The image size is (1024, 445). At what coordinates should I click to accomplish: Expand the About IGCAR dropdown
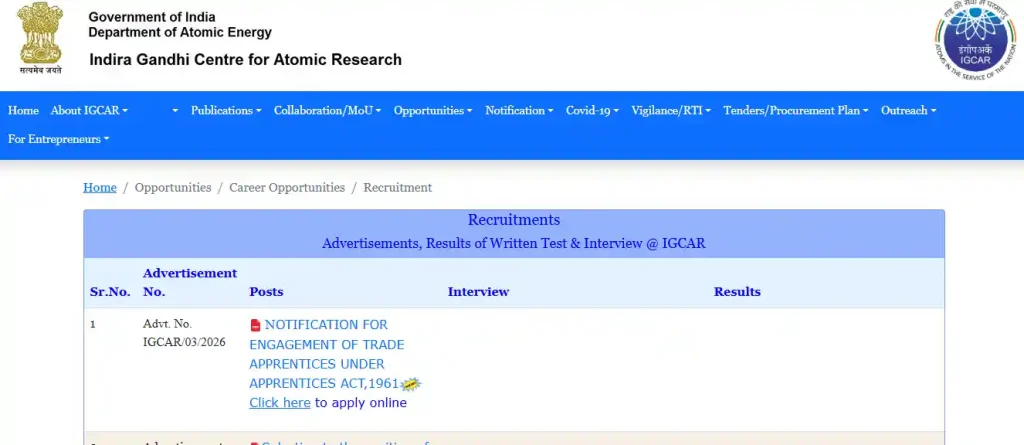click(89, 110)
